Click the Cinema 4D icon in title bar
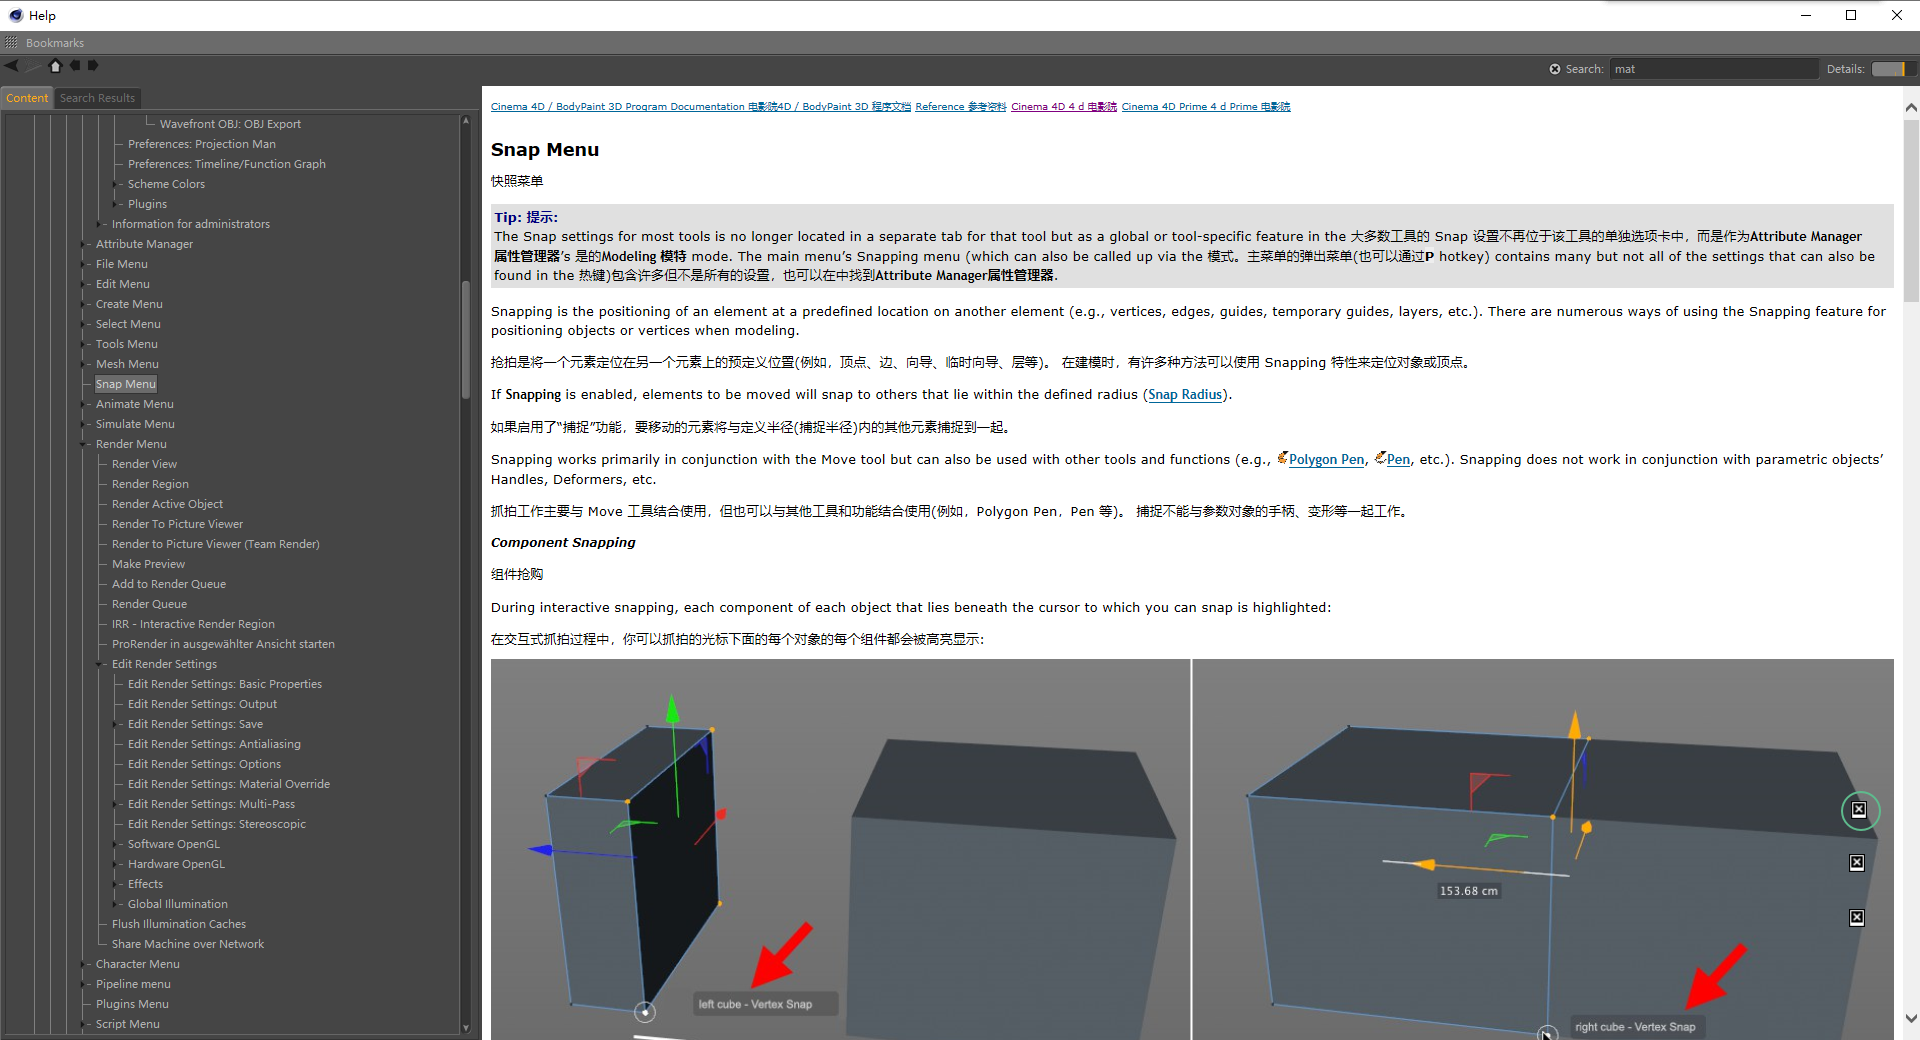The image size is (1920, 1040). point(15,15)
